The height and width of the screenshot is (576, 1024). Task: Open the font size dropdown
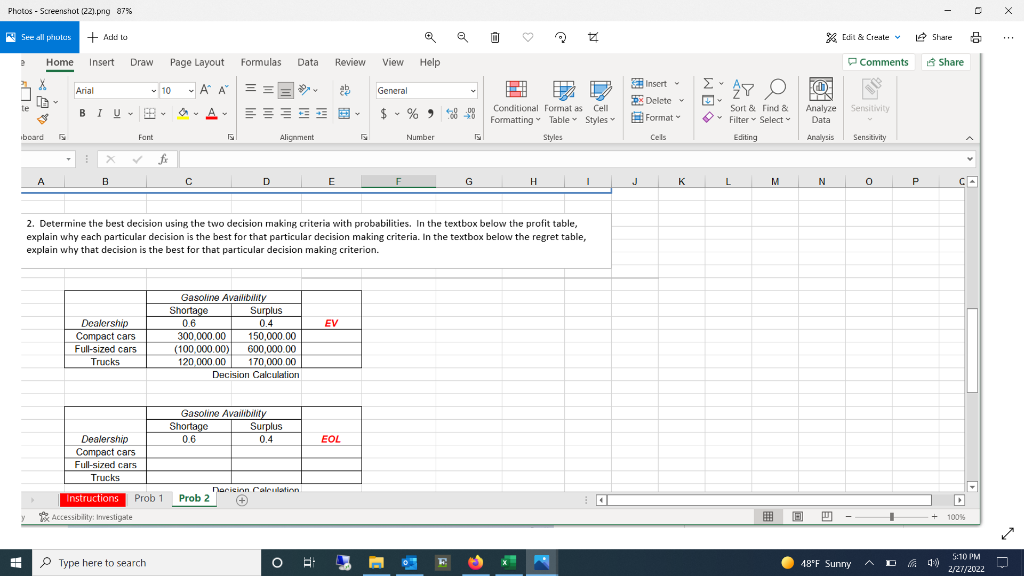[x=190, y=90]
